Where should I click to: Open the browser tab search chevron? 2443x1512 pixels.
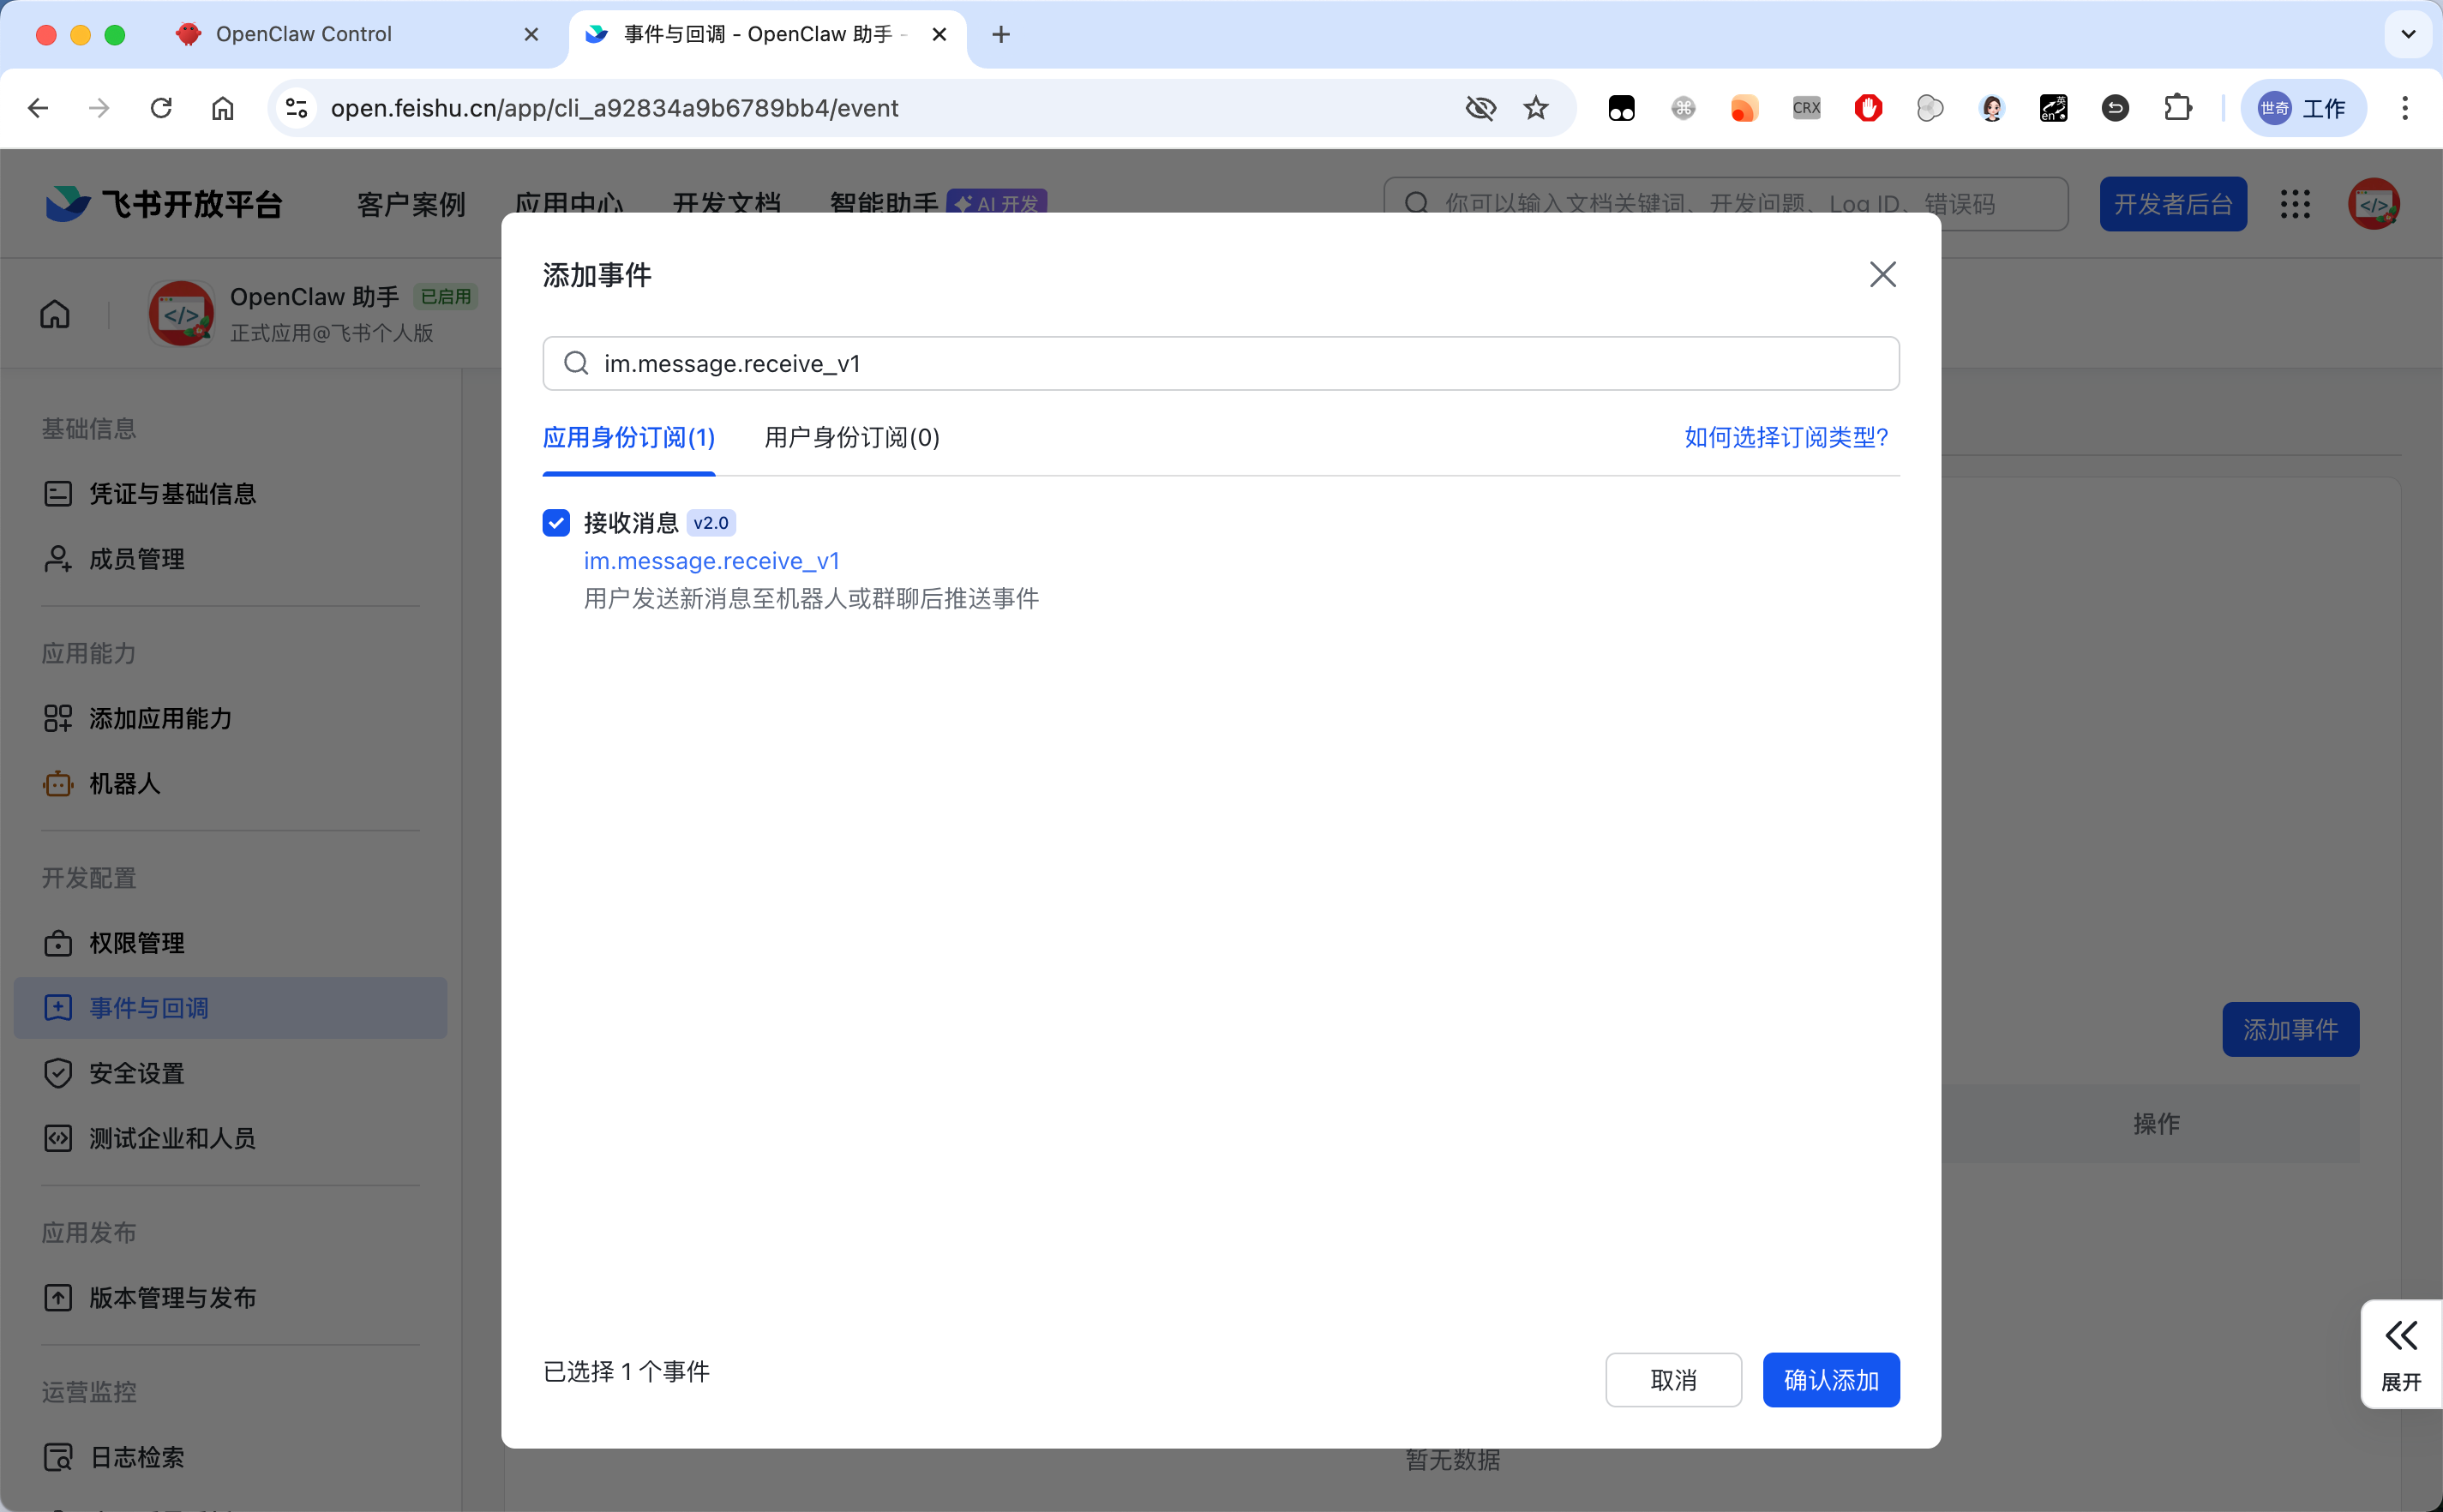2408,34
